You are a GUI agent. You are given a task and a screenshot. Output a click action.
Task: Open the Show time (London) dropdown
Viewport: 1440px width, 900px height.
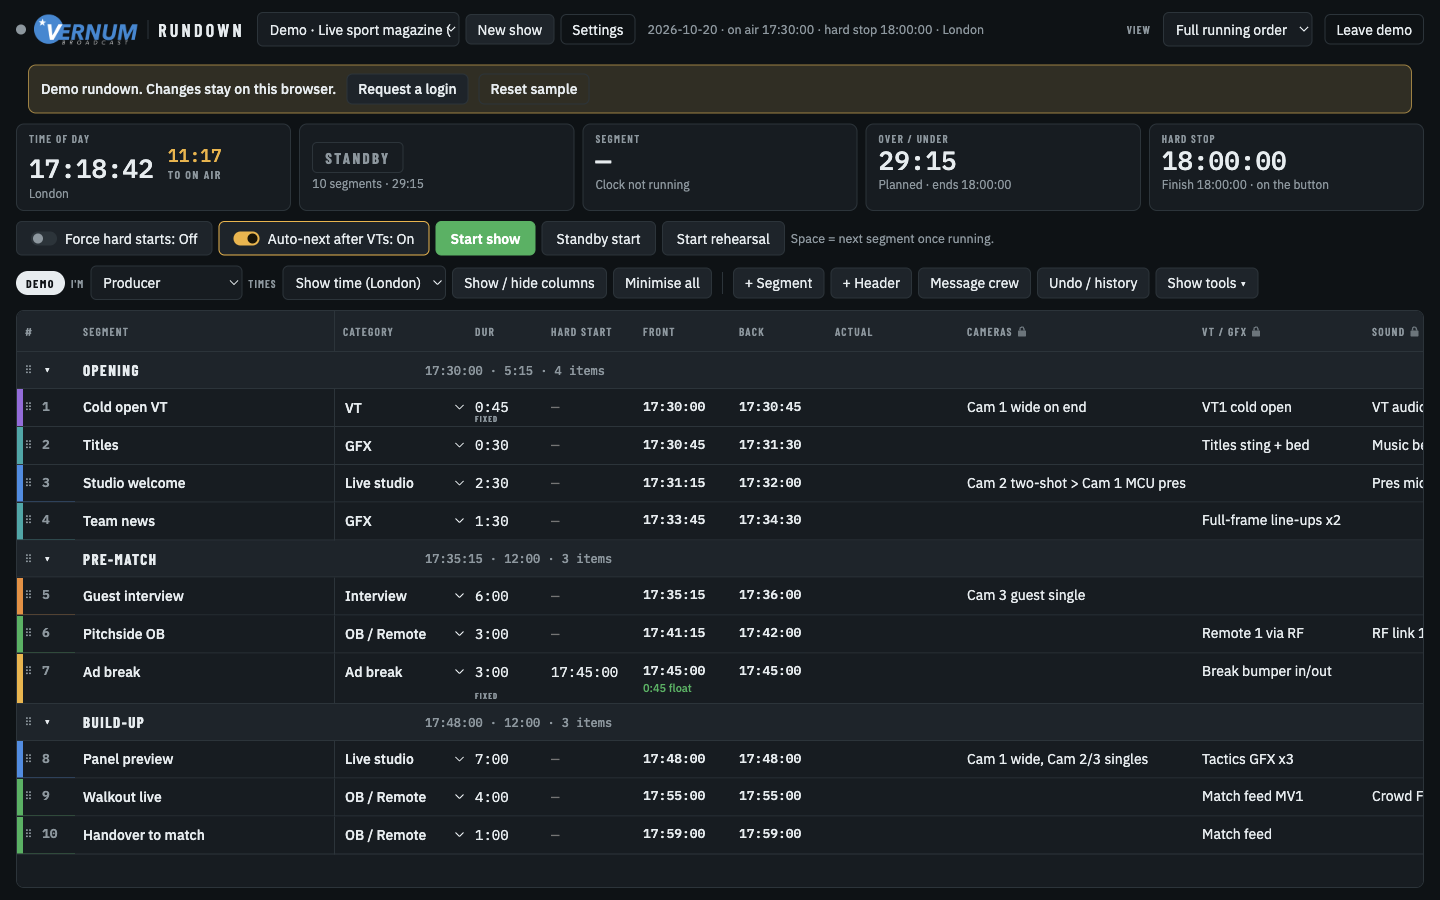click(364, 283)
